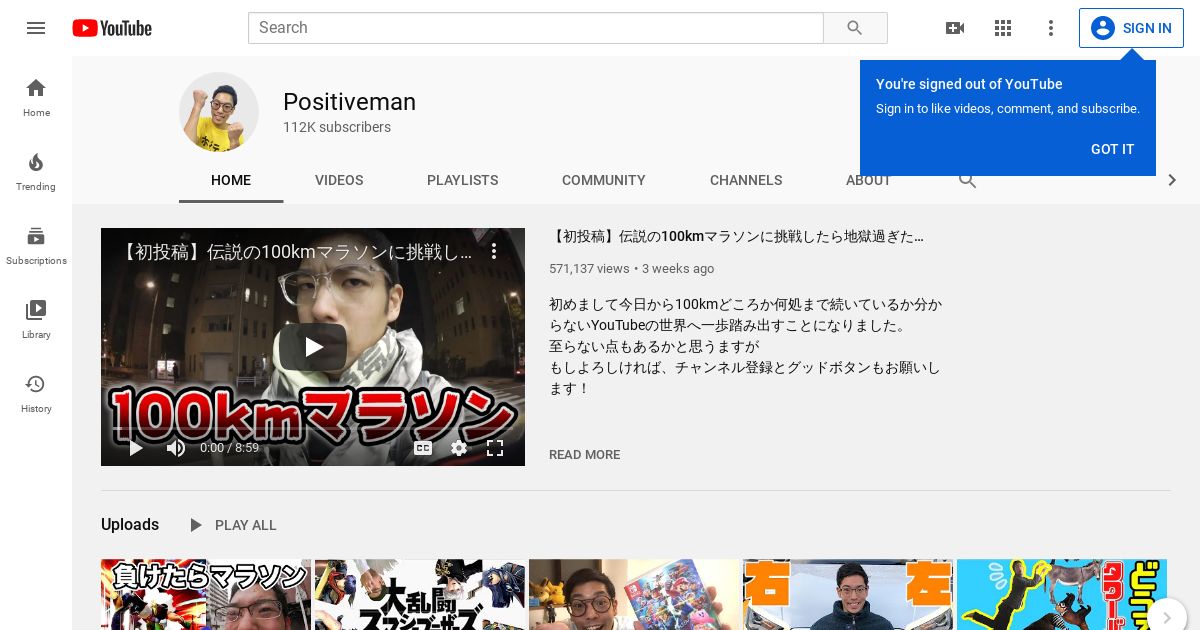This screenshot has width=1200, height=630.
Task: Click the YouTube logo
Action: [112, 28]
